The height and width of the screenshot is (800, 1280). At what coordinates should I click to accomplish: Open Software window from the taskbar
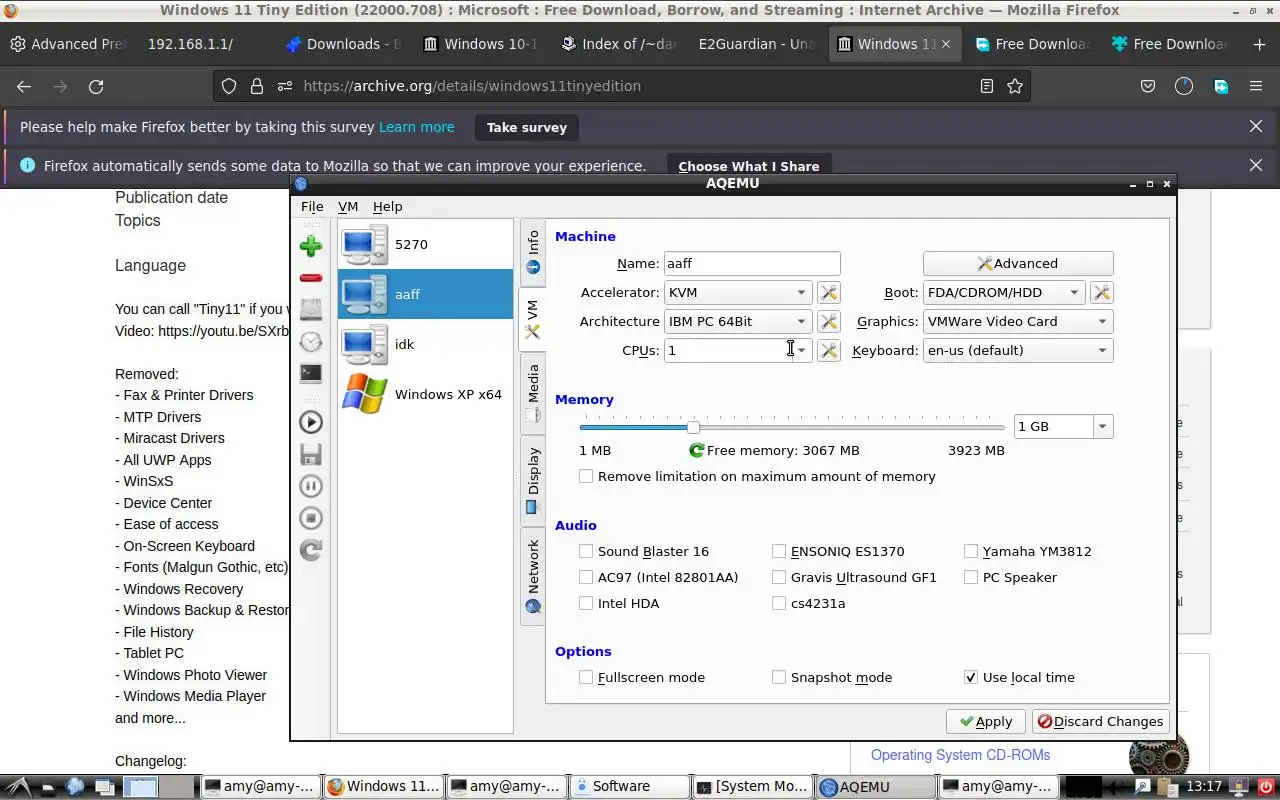coord(629,786)
